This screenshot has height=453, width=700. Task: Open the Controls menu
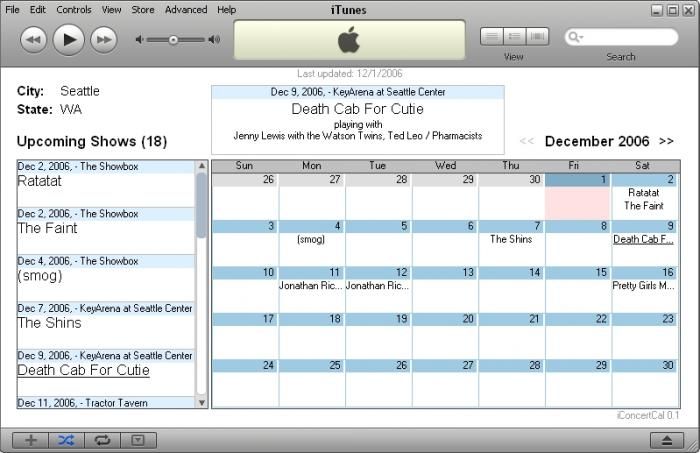tap(74, 9)
